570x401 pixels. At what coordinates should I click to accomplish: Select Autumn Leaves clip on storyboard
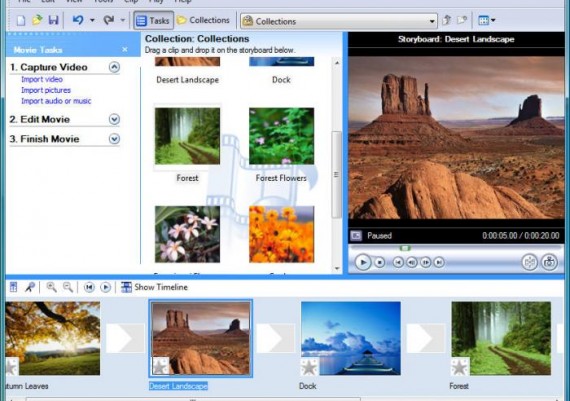(x=53, y=338)
